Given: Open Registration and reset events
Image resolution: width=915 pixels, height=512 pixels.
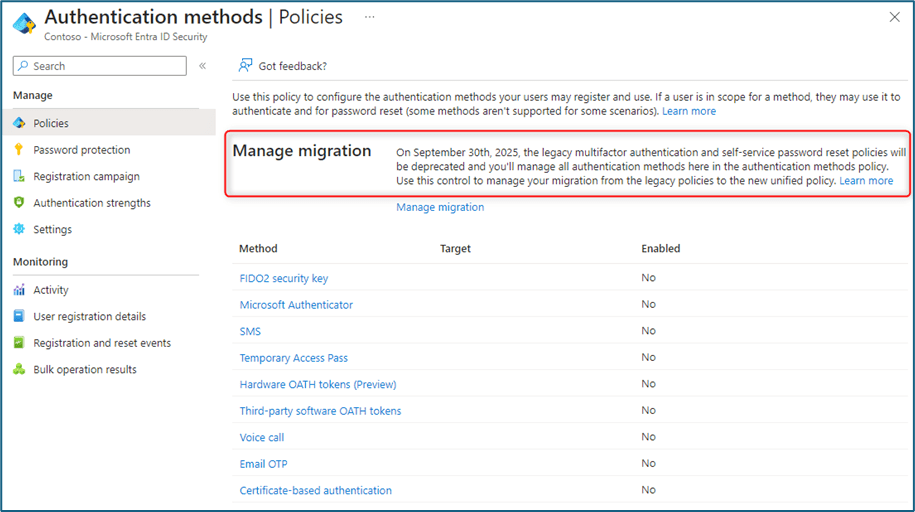Looking at the screenshot, I should click(101, 343).
